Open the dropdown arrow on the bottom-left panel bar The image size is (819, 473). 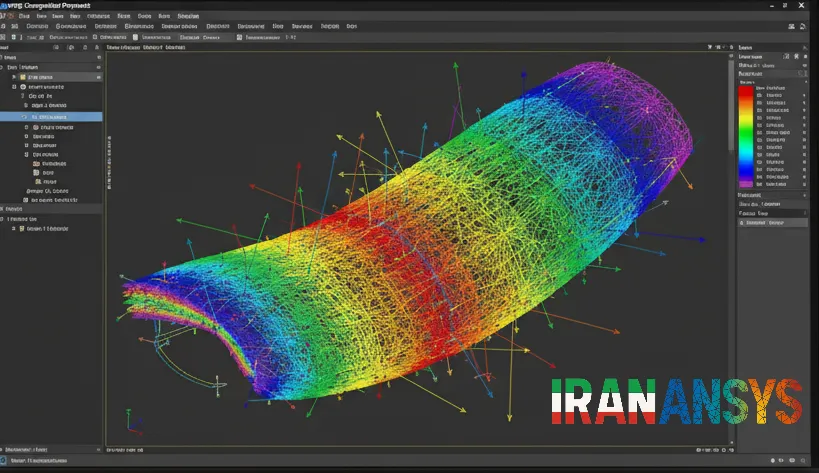pyautogui.click(x=98, y=450)
